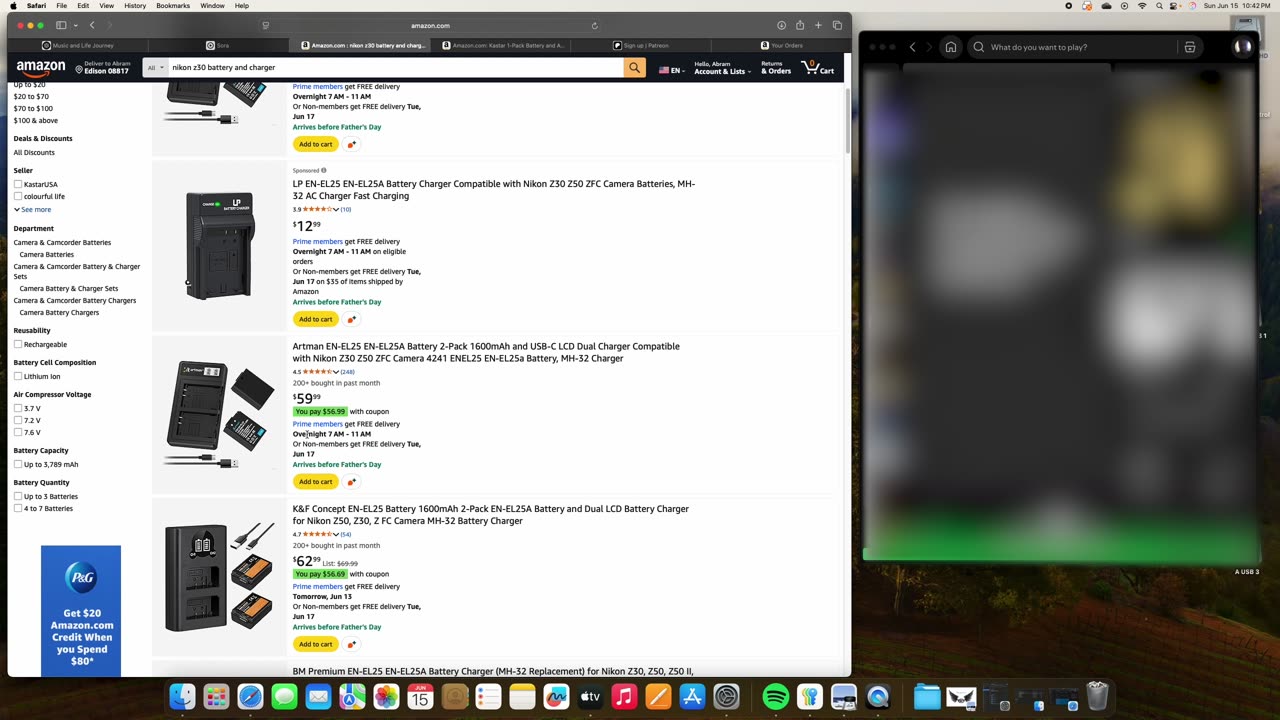Open Mail from the Dock

[318, 696]
